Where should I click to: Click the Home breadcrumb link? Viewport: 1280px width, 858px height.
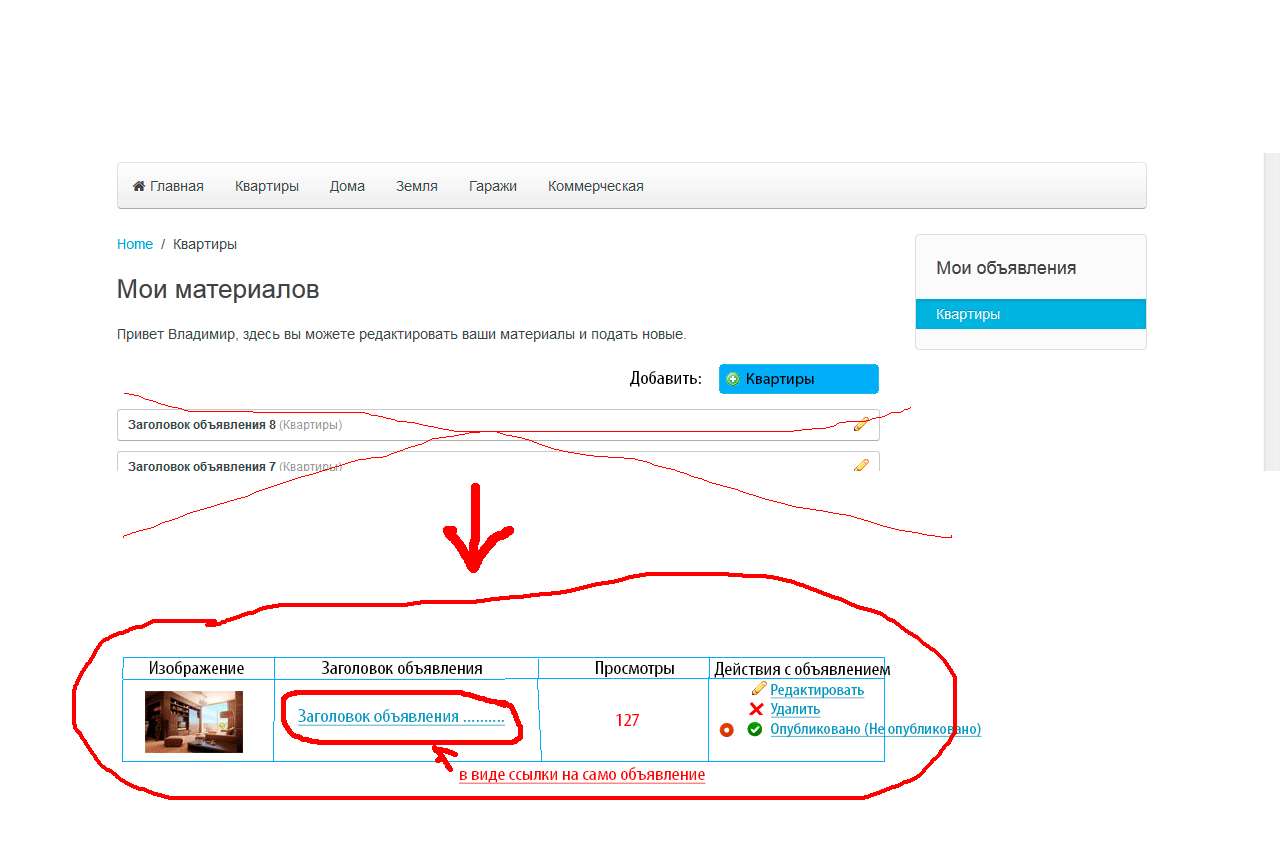click(x=135, y=244)
